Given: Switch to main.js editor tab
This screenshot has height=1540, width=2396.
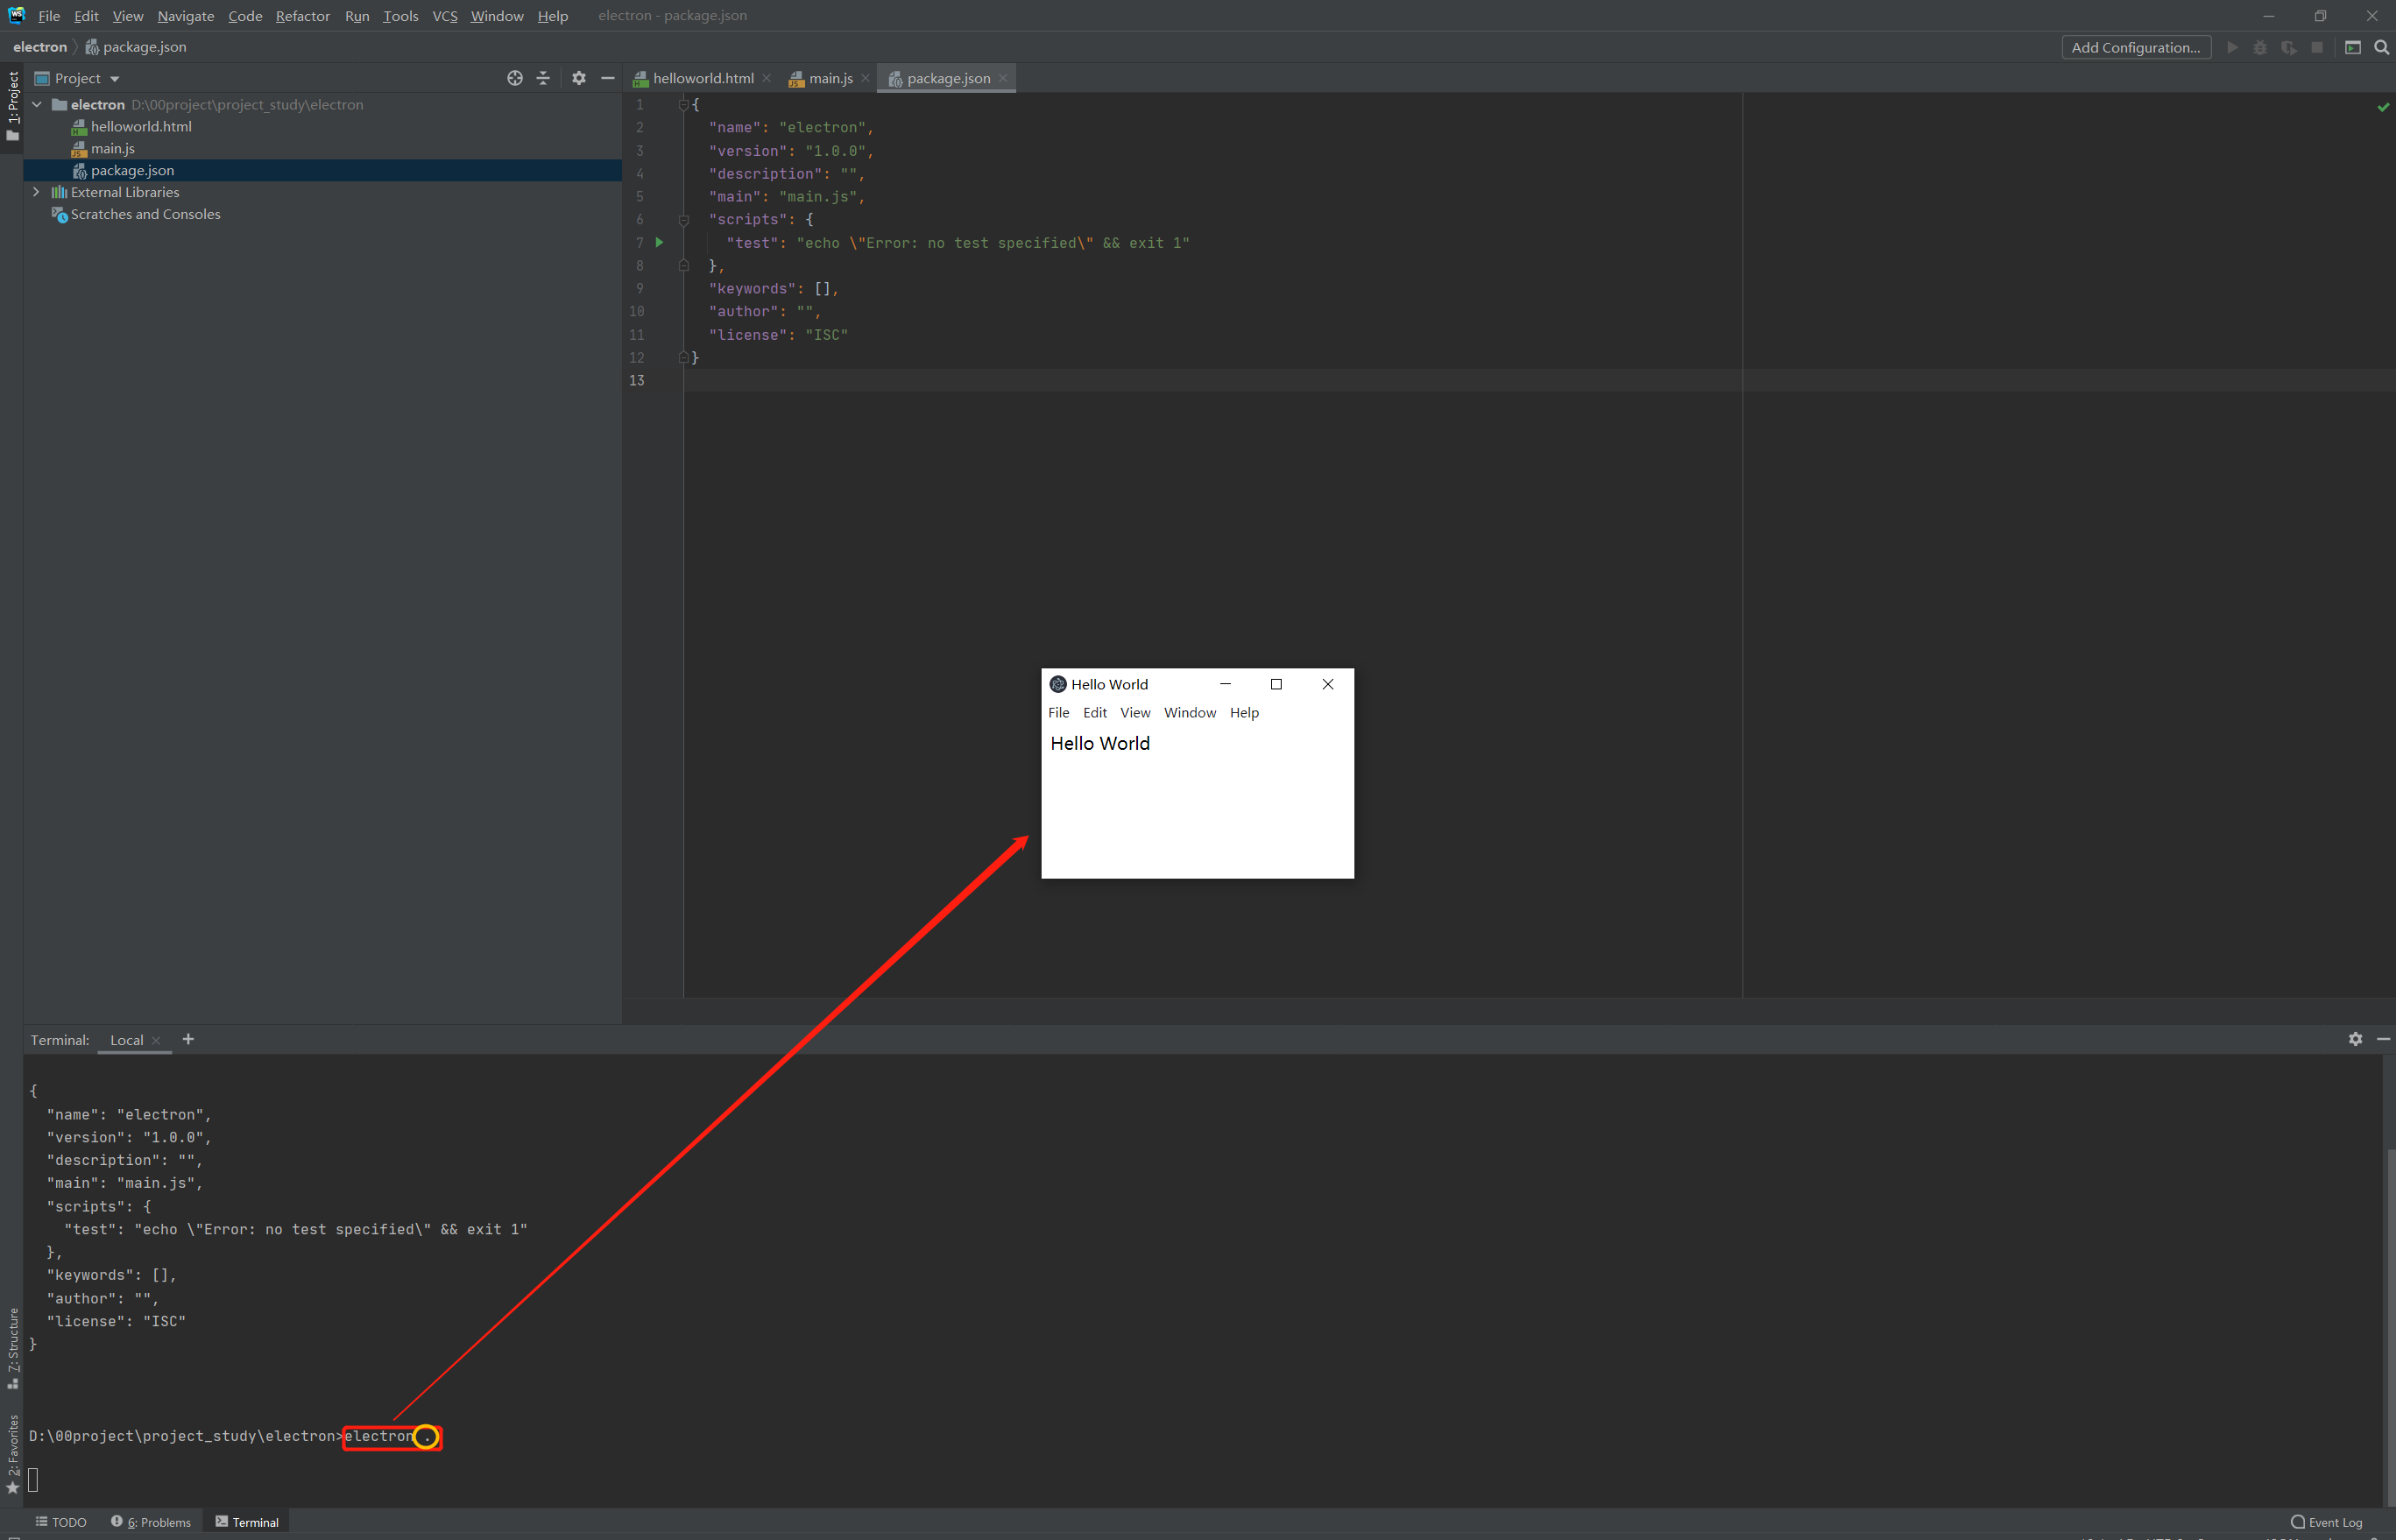Looking at the screenshot, I should point(830,78).
